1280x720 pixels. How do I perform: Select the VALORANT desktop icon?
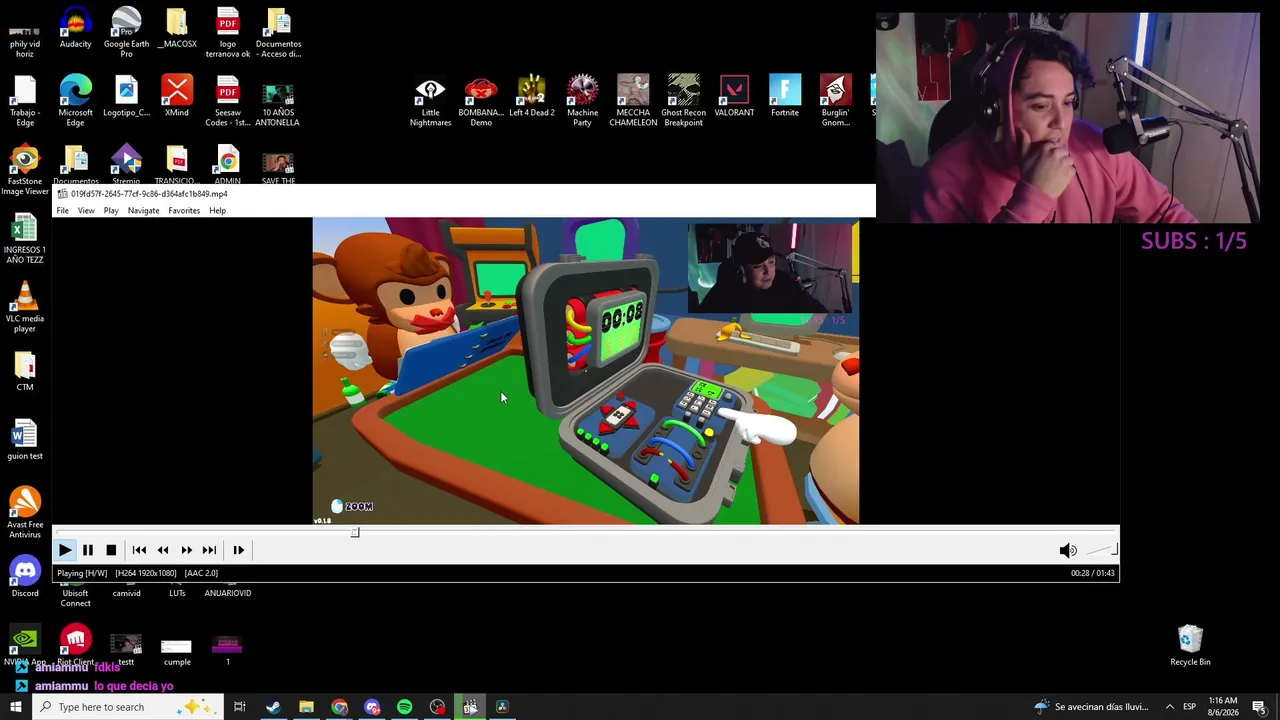point(734,97)
